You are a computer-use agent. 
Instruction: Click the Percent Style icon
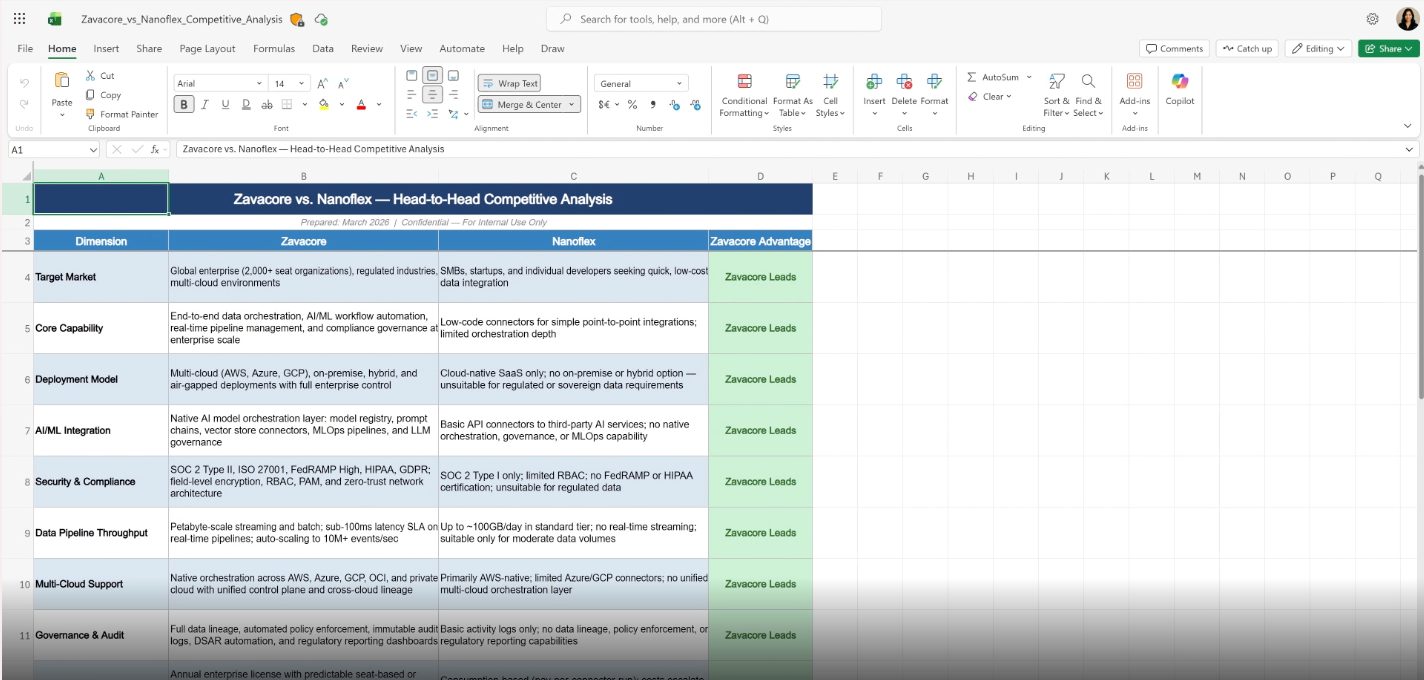632,104
